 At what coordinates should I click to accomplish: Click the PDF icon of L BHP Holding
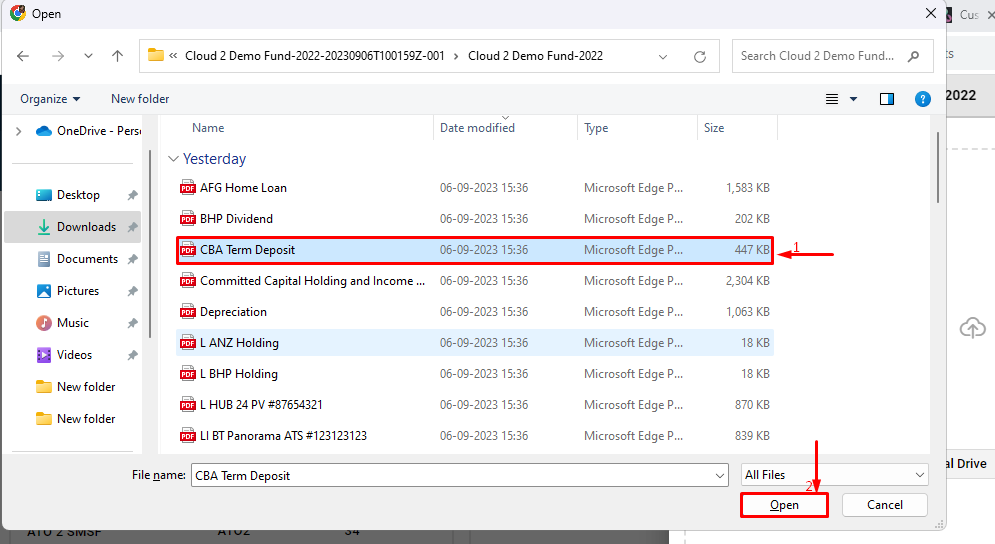[x=188, y=374]
